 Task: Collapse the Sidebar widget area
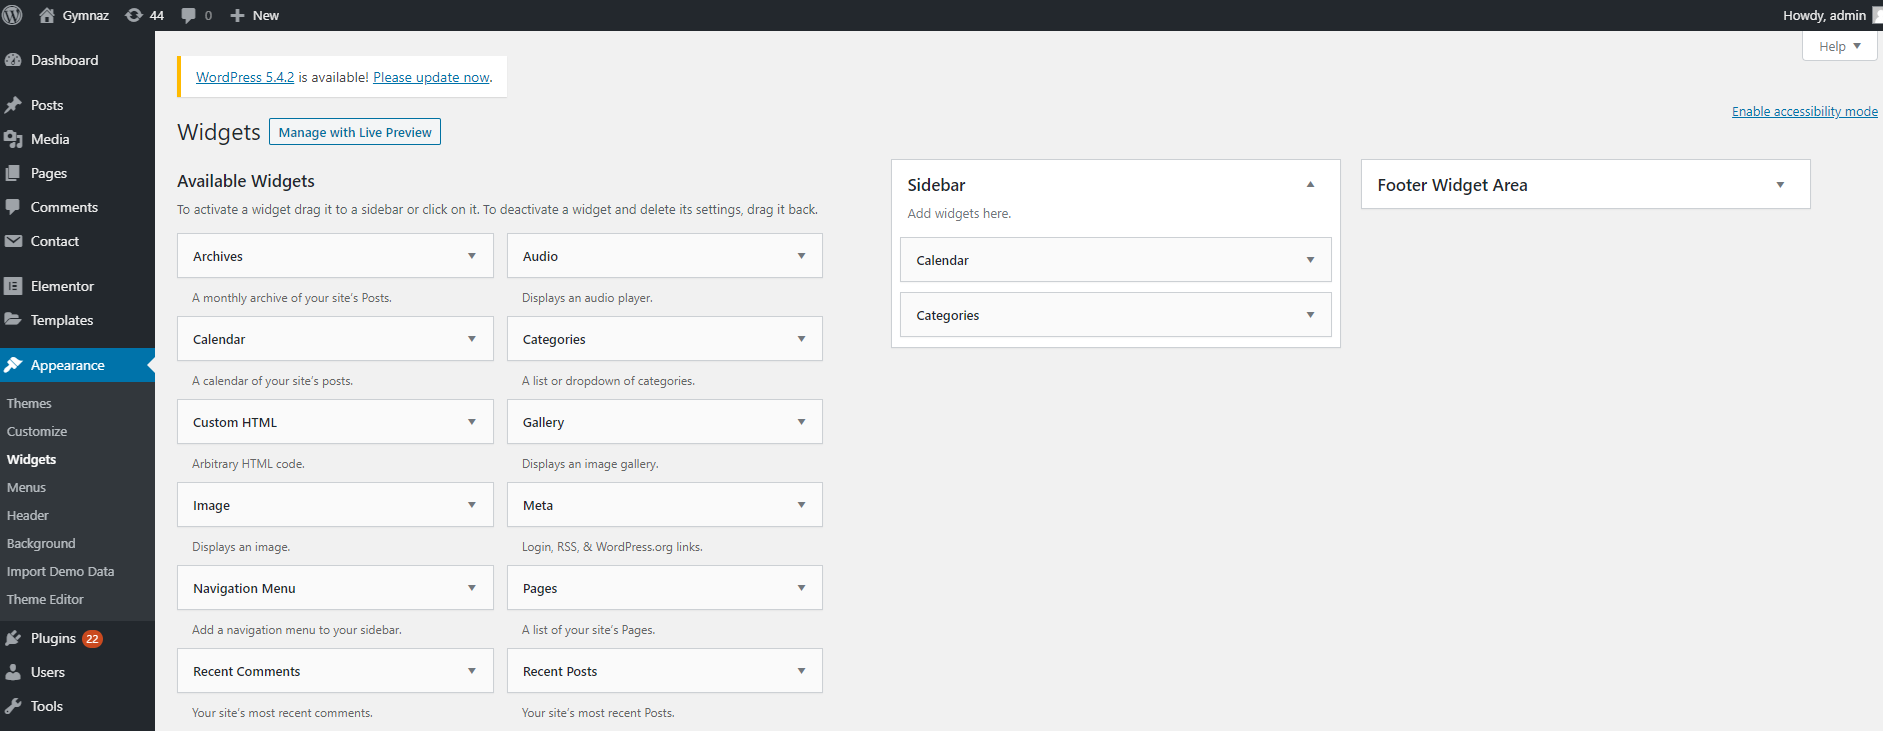coord(1310,185)
